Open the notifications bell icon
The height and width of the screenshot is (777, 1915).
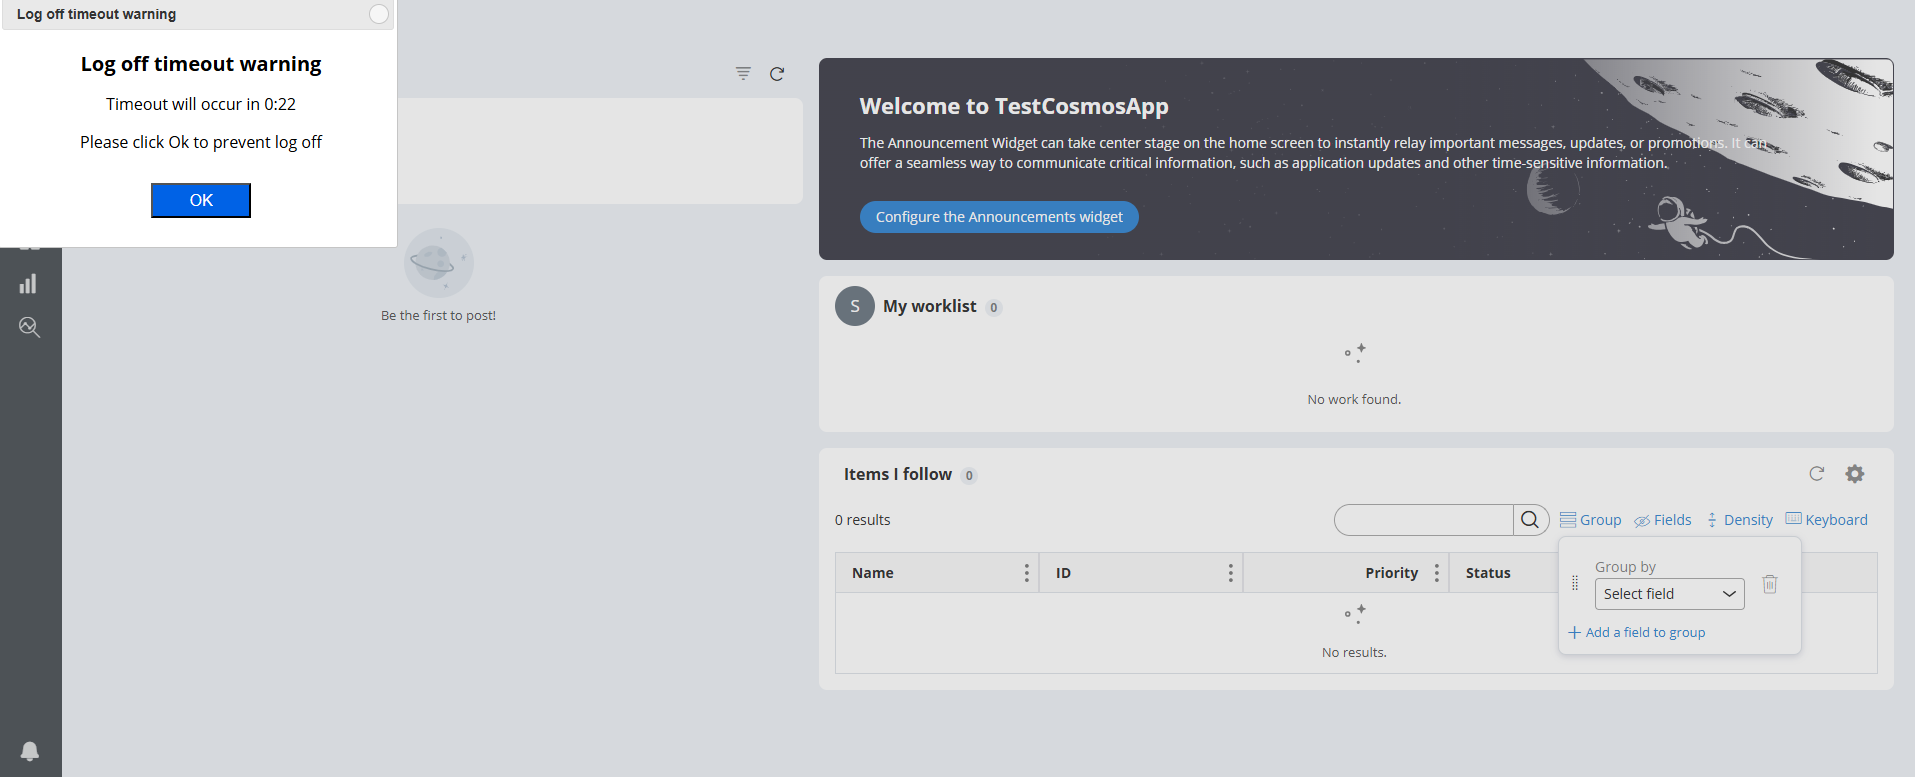pos(30,751)
